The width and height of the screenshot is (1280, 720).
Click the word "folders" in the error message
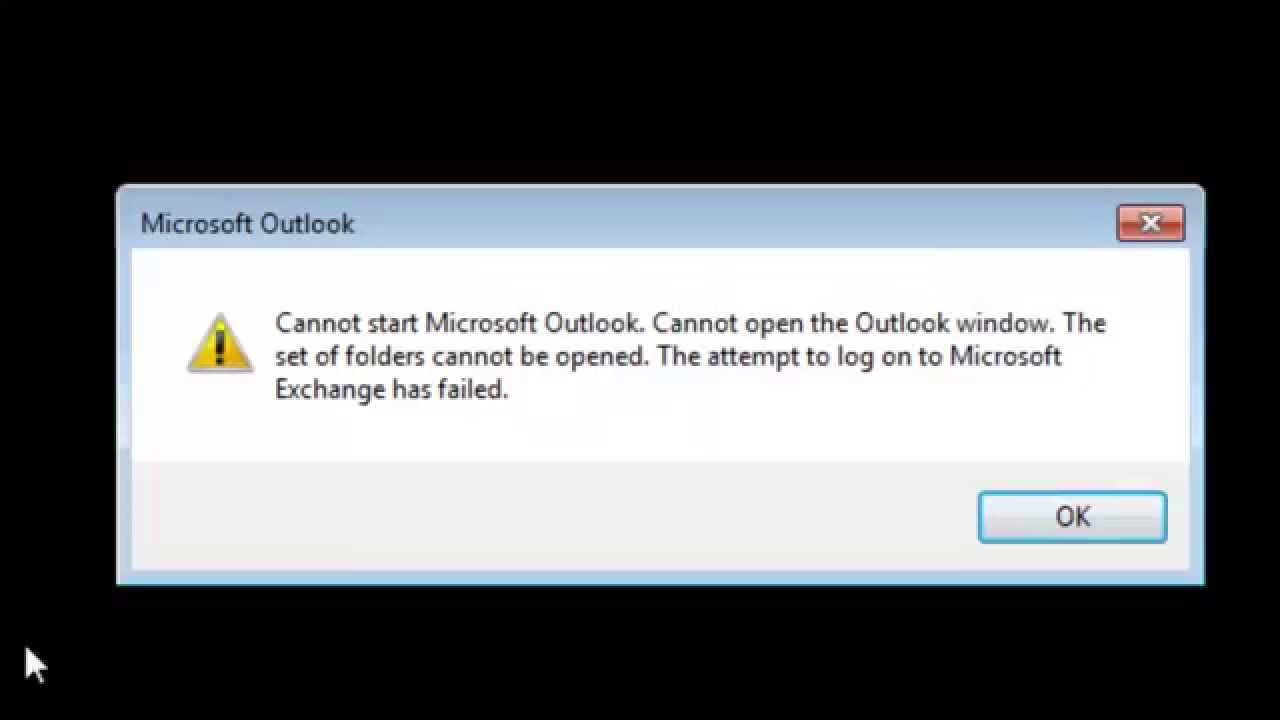pos(385,357)
